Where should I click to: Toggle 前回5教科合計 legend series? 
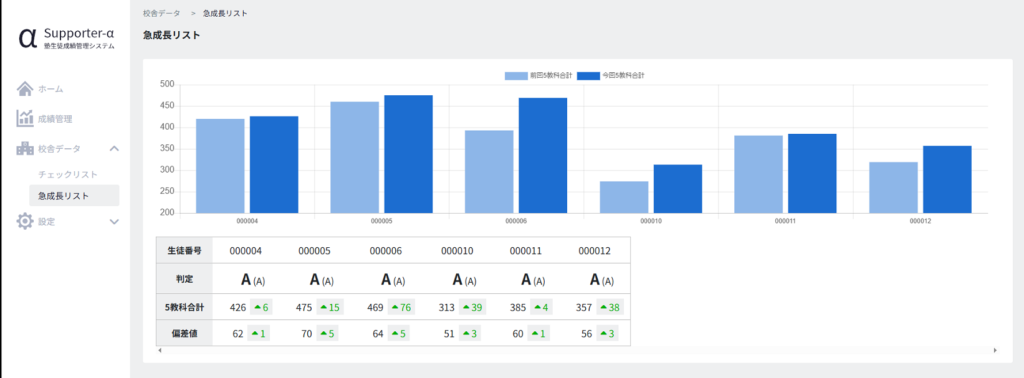click(x=539, y=76)
